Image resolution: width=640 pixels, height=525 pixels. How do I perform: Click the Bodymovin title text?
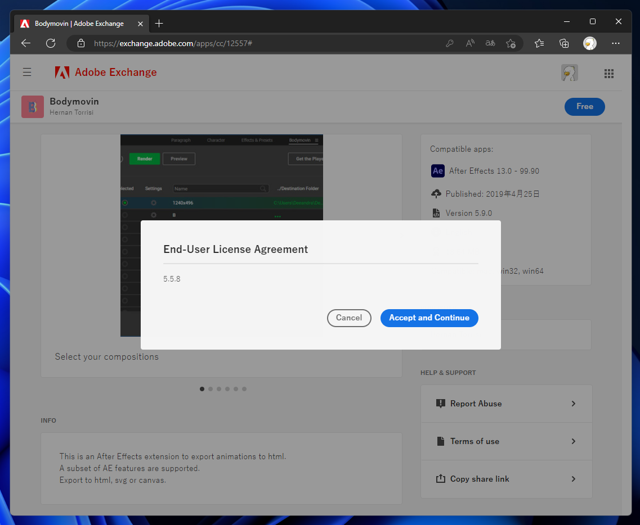click(x=74, y=101)
